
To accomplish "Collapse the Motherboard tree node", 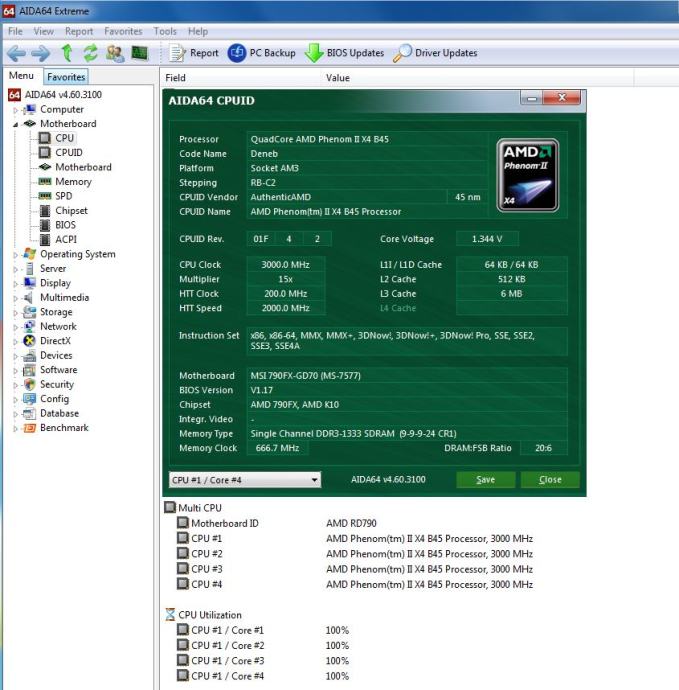I will pos(15,124).
